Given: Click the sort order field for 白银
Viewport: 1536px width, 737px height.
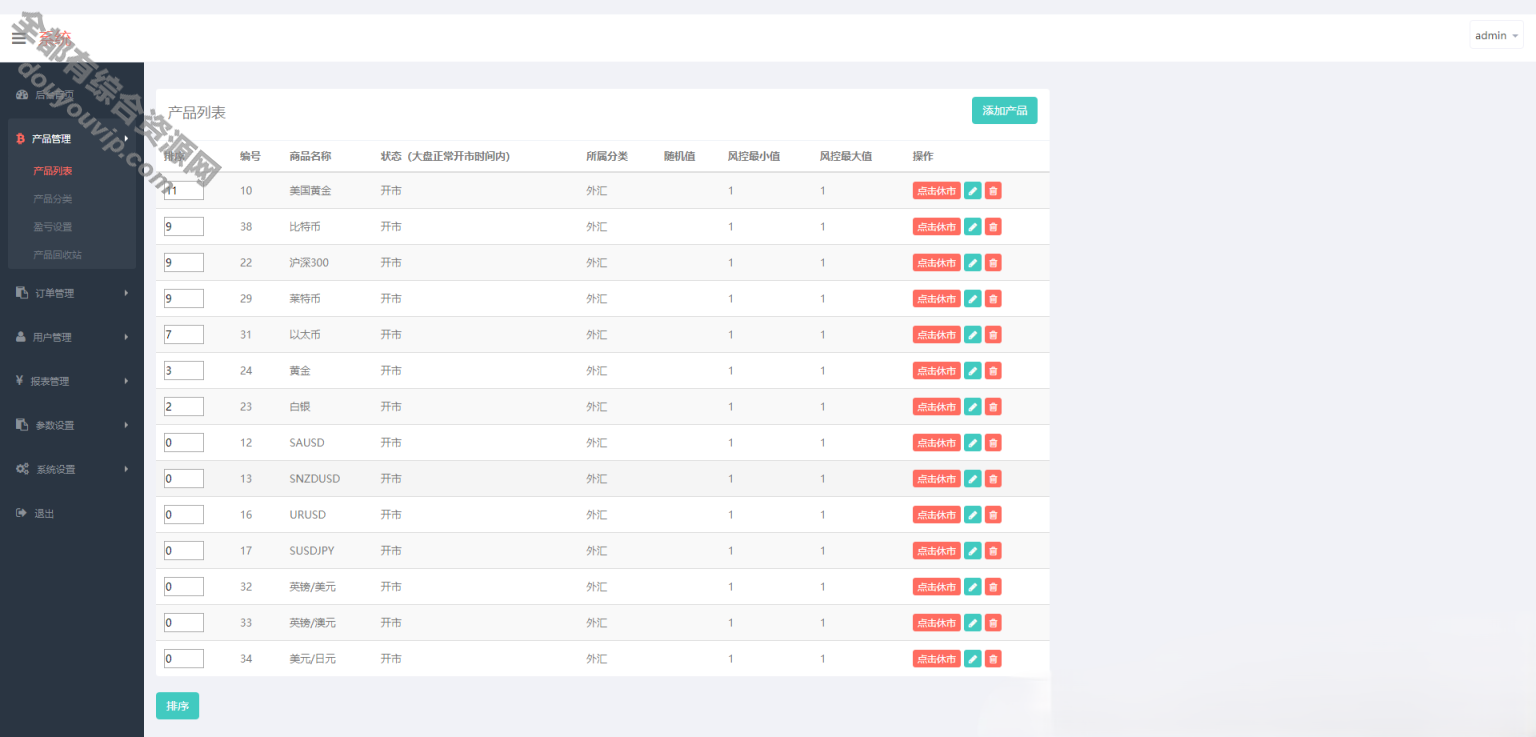Looking at the screenshot, I should [x=184, y=407].
